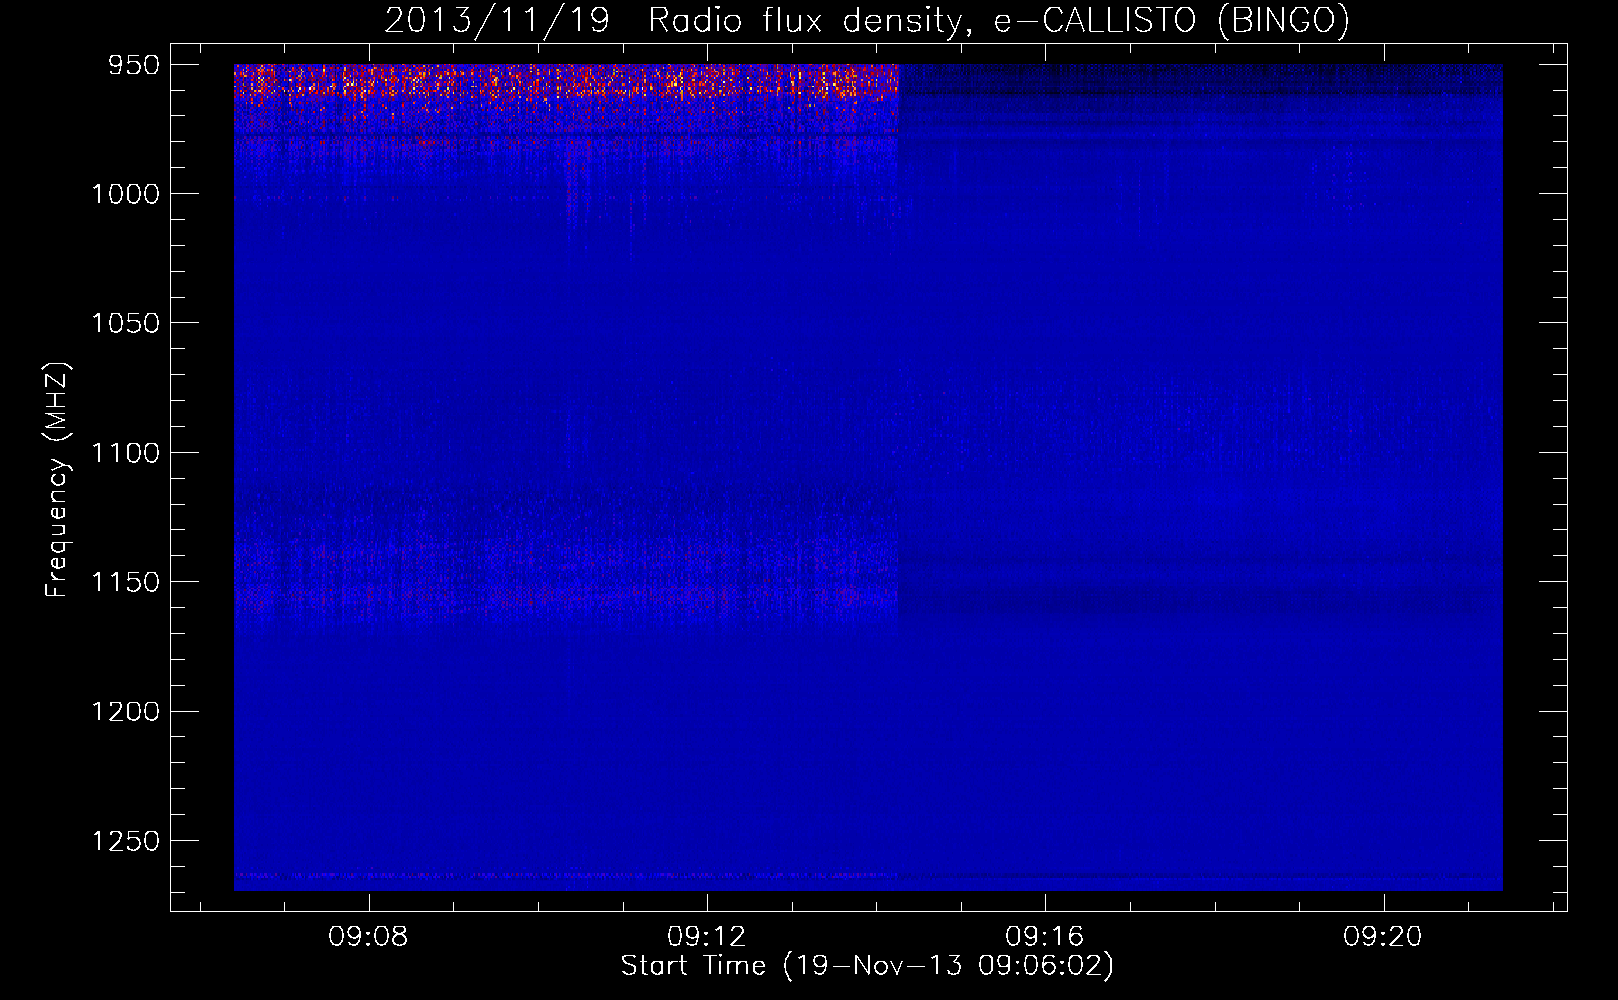Image resolution: width=1618 pixels, height=1000 pixels.
Task: Select the 1000 frequency tick label
Action: (x=125, y=194)
